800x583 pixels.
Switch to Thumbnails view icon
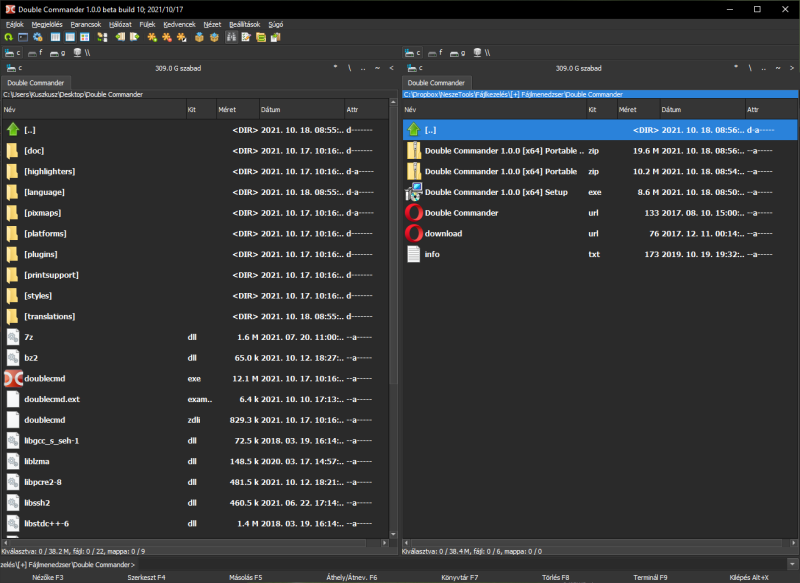85,37
